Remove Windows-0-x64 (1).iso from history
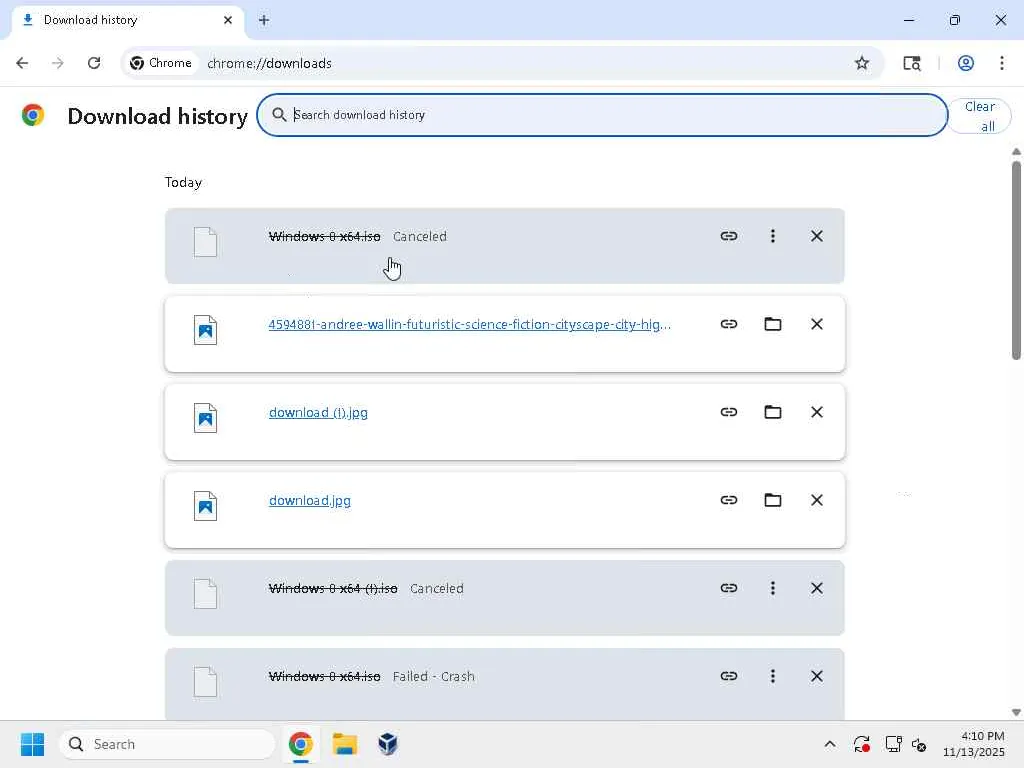Screen dimensions: 1024x768 pyautogui.click(x=816, y=588)
